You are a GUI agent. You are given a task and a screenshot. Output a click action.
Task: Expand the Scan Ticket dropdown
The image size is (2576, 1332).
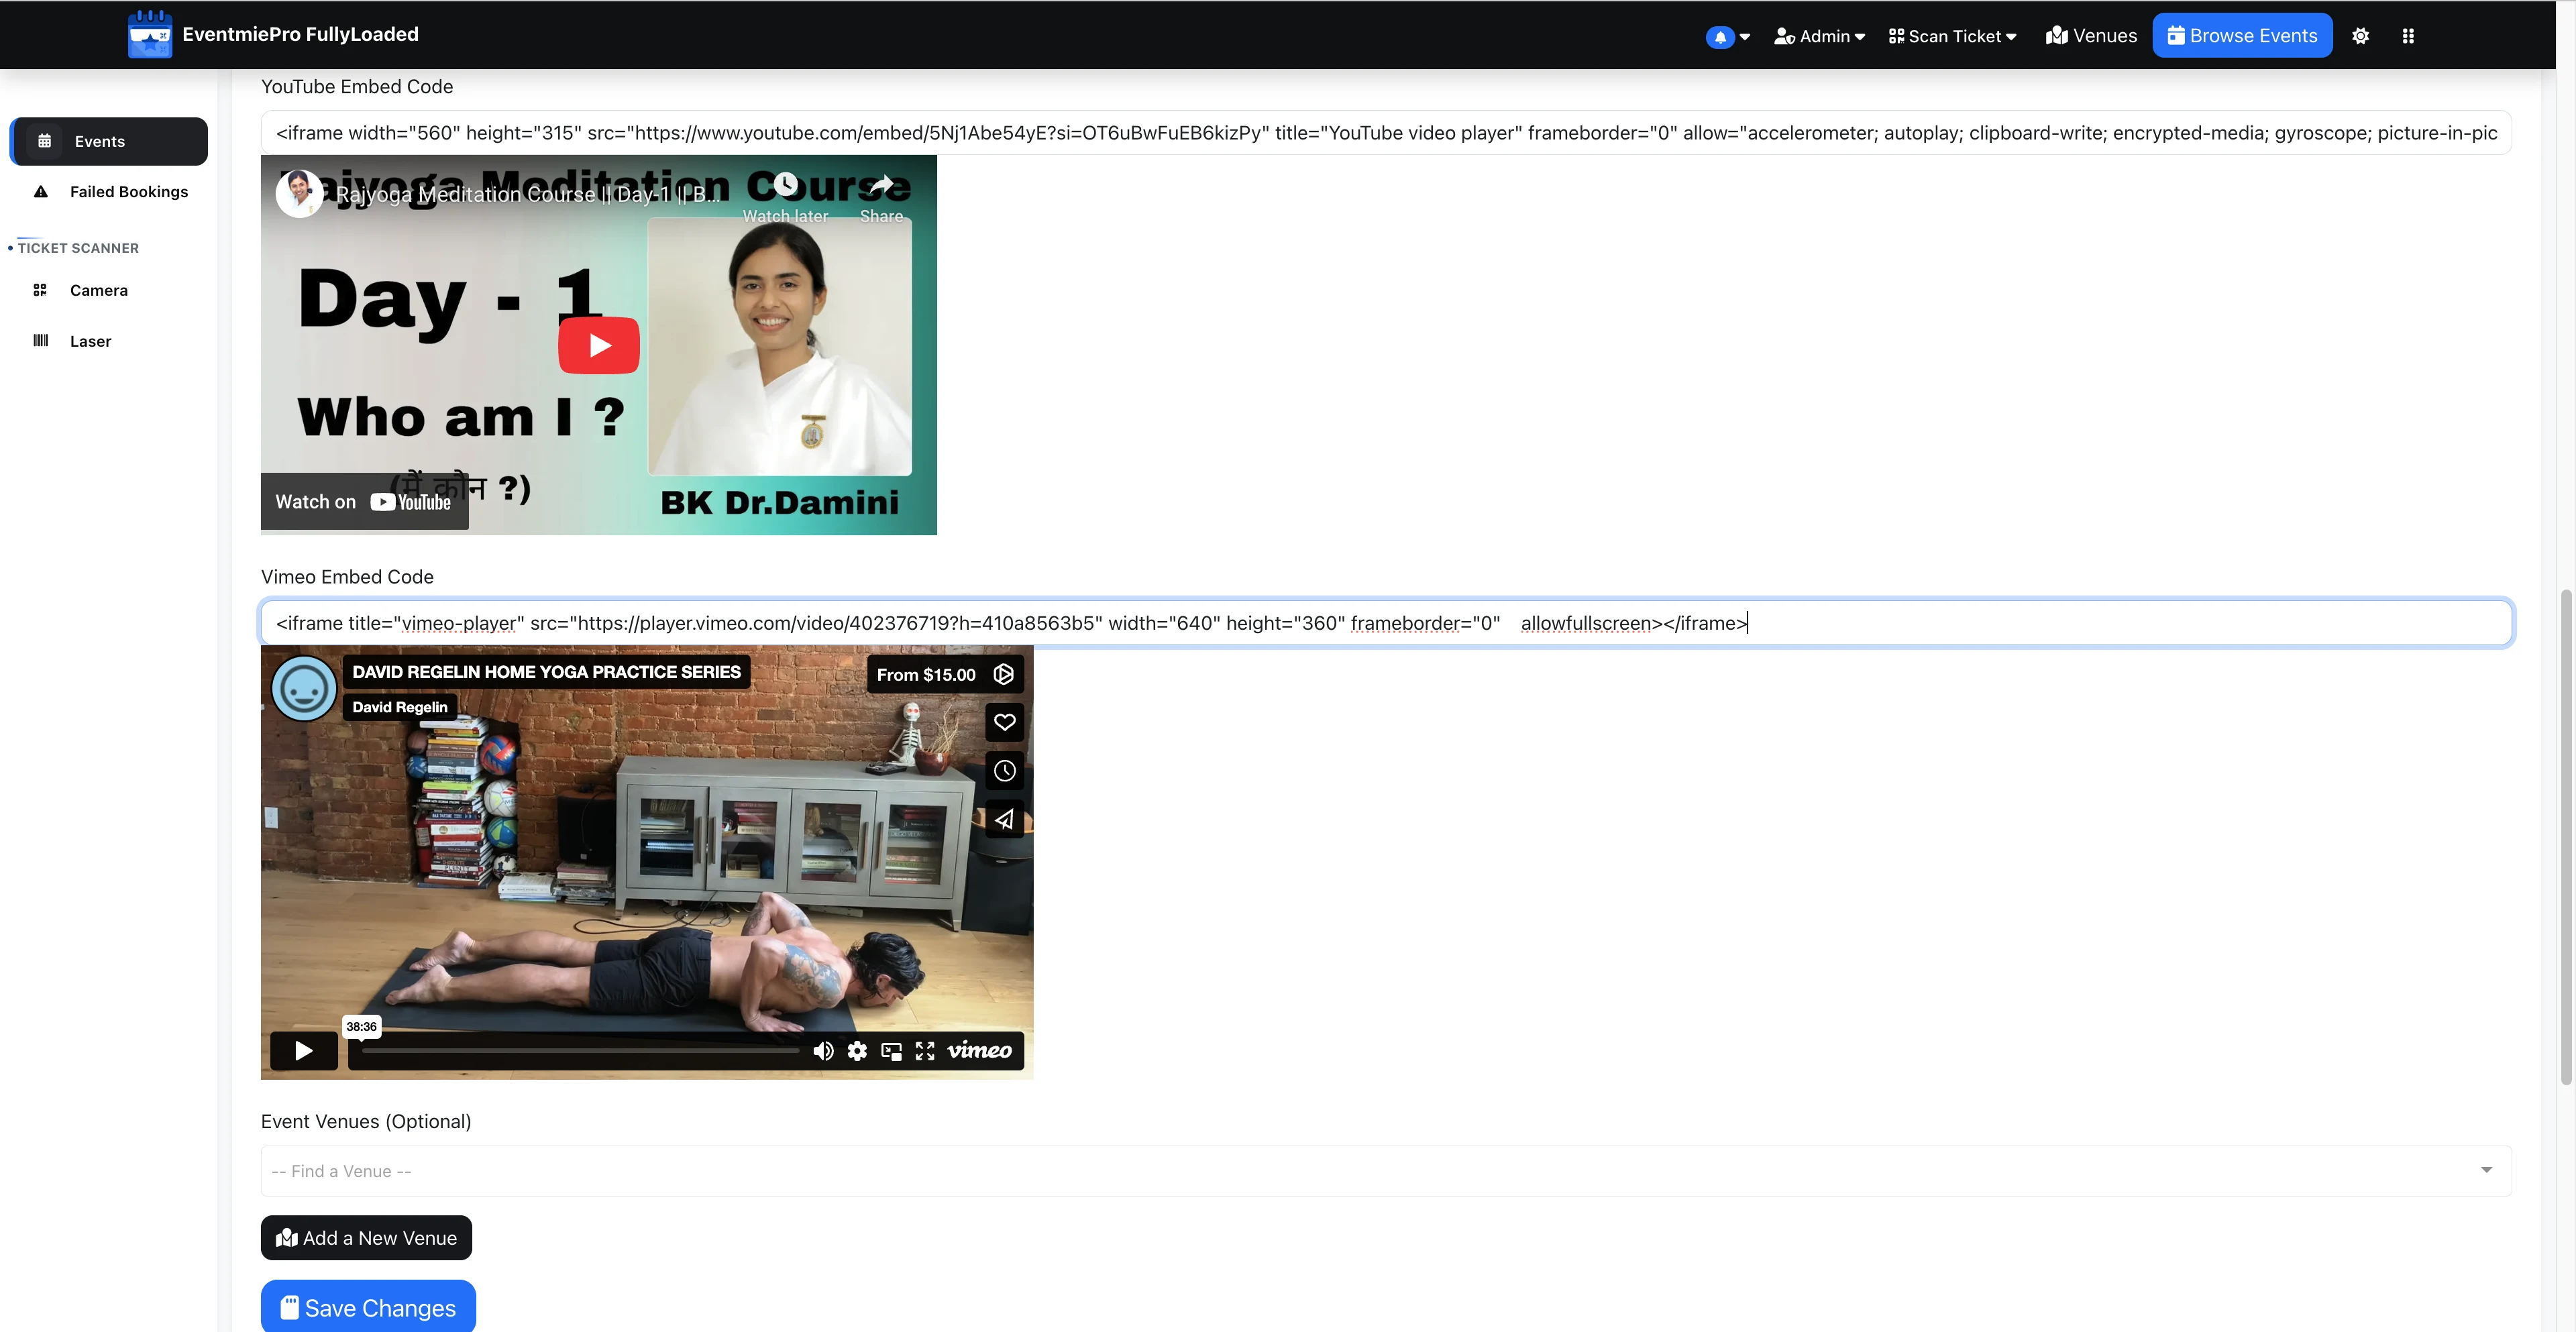(x=1952, y=37)
